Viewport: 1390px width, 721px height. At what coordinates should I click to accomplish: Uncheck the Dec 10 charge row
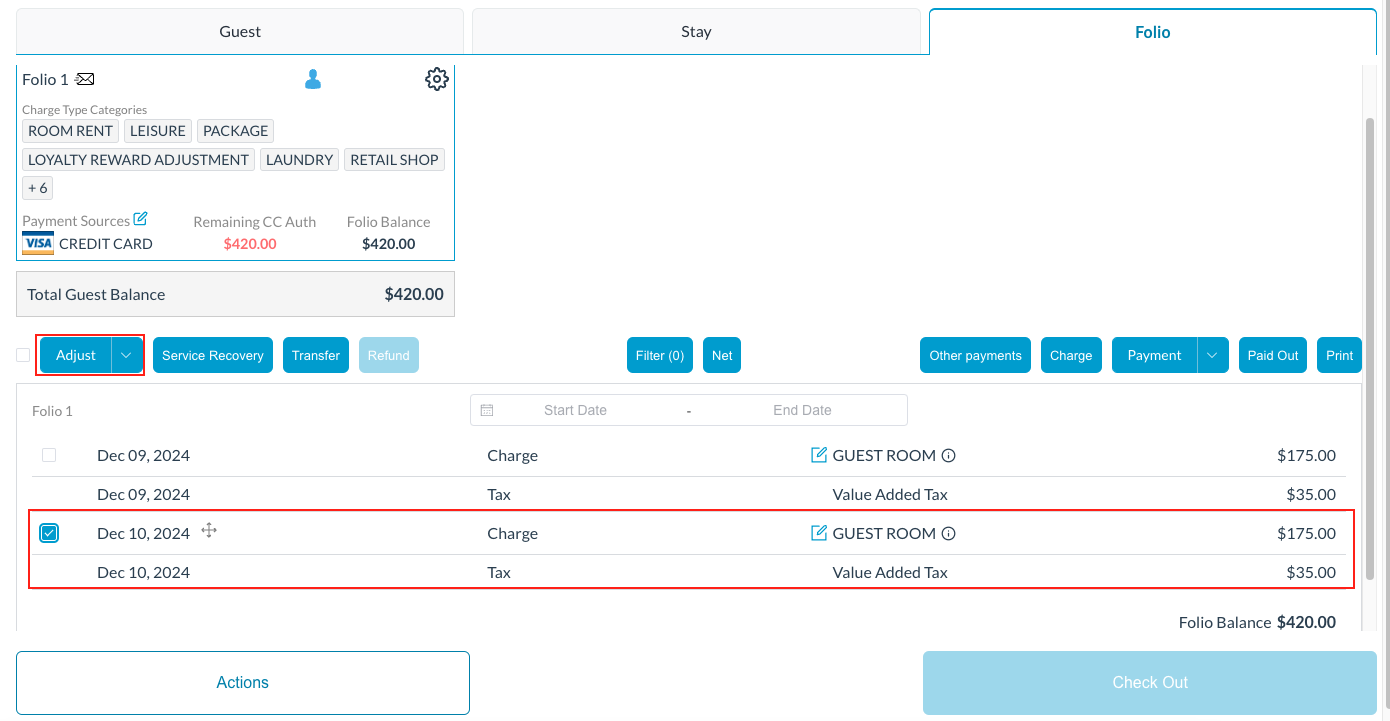pos(49,533)
